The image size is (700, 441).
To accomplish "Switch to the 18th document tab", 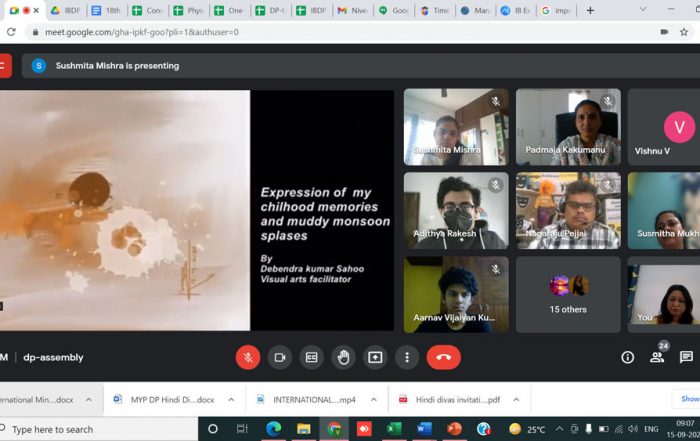I will pyautogui.click(x=106, y=10).
